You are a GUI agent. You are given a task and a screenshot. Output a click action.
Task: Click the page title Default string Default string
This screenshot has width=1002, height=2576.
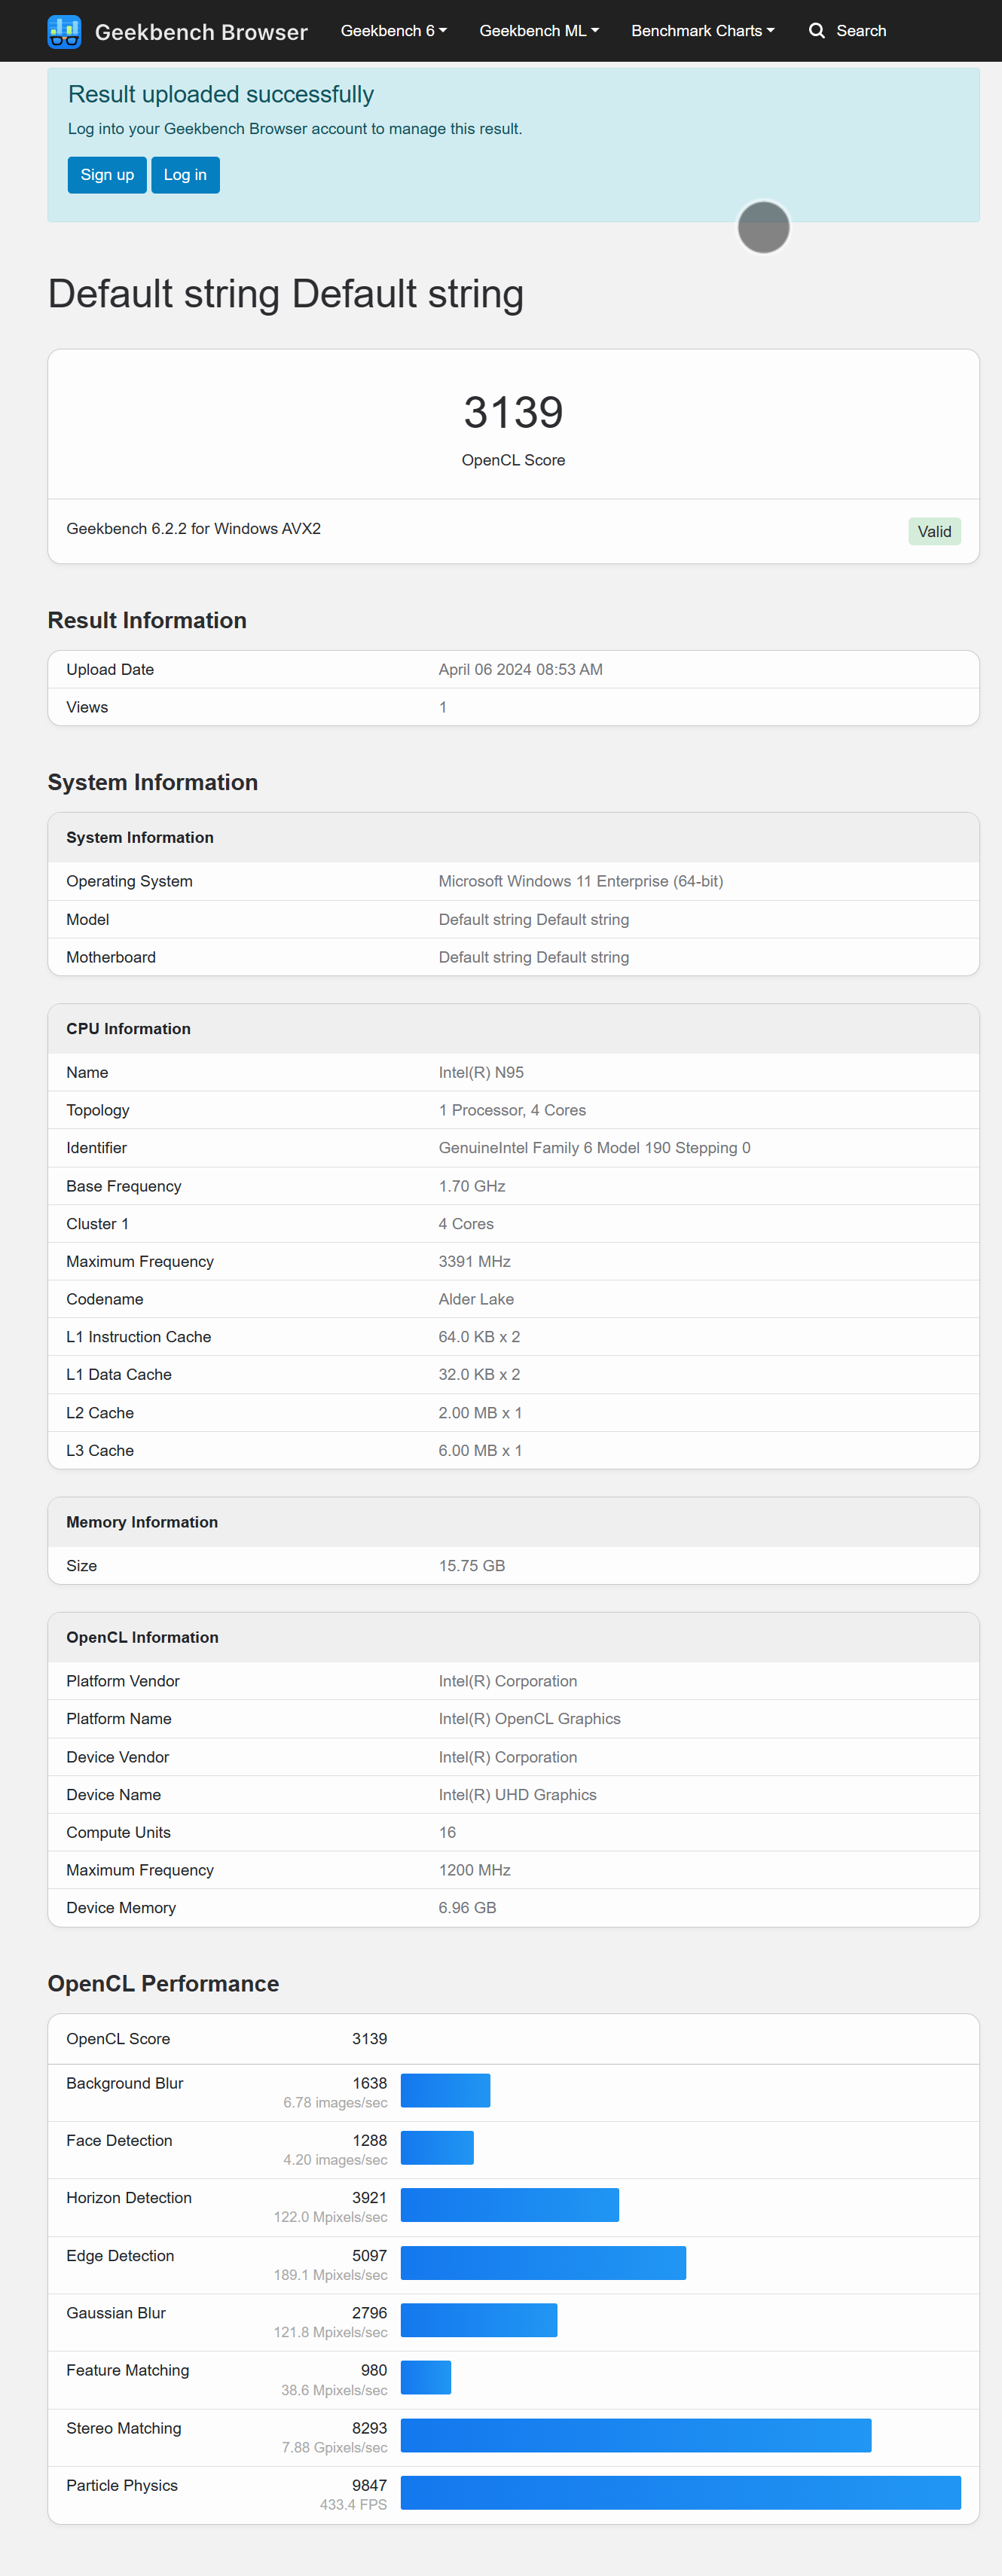pos(286,294)
